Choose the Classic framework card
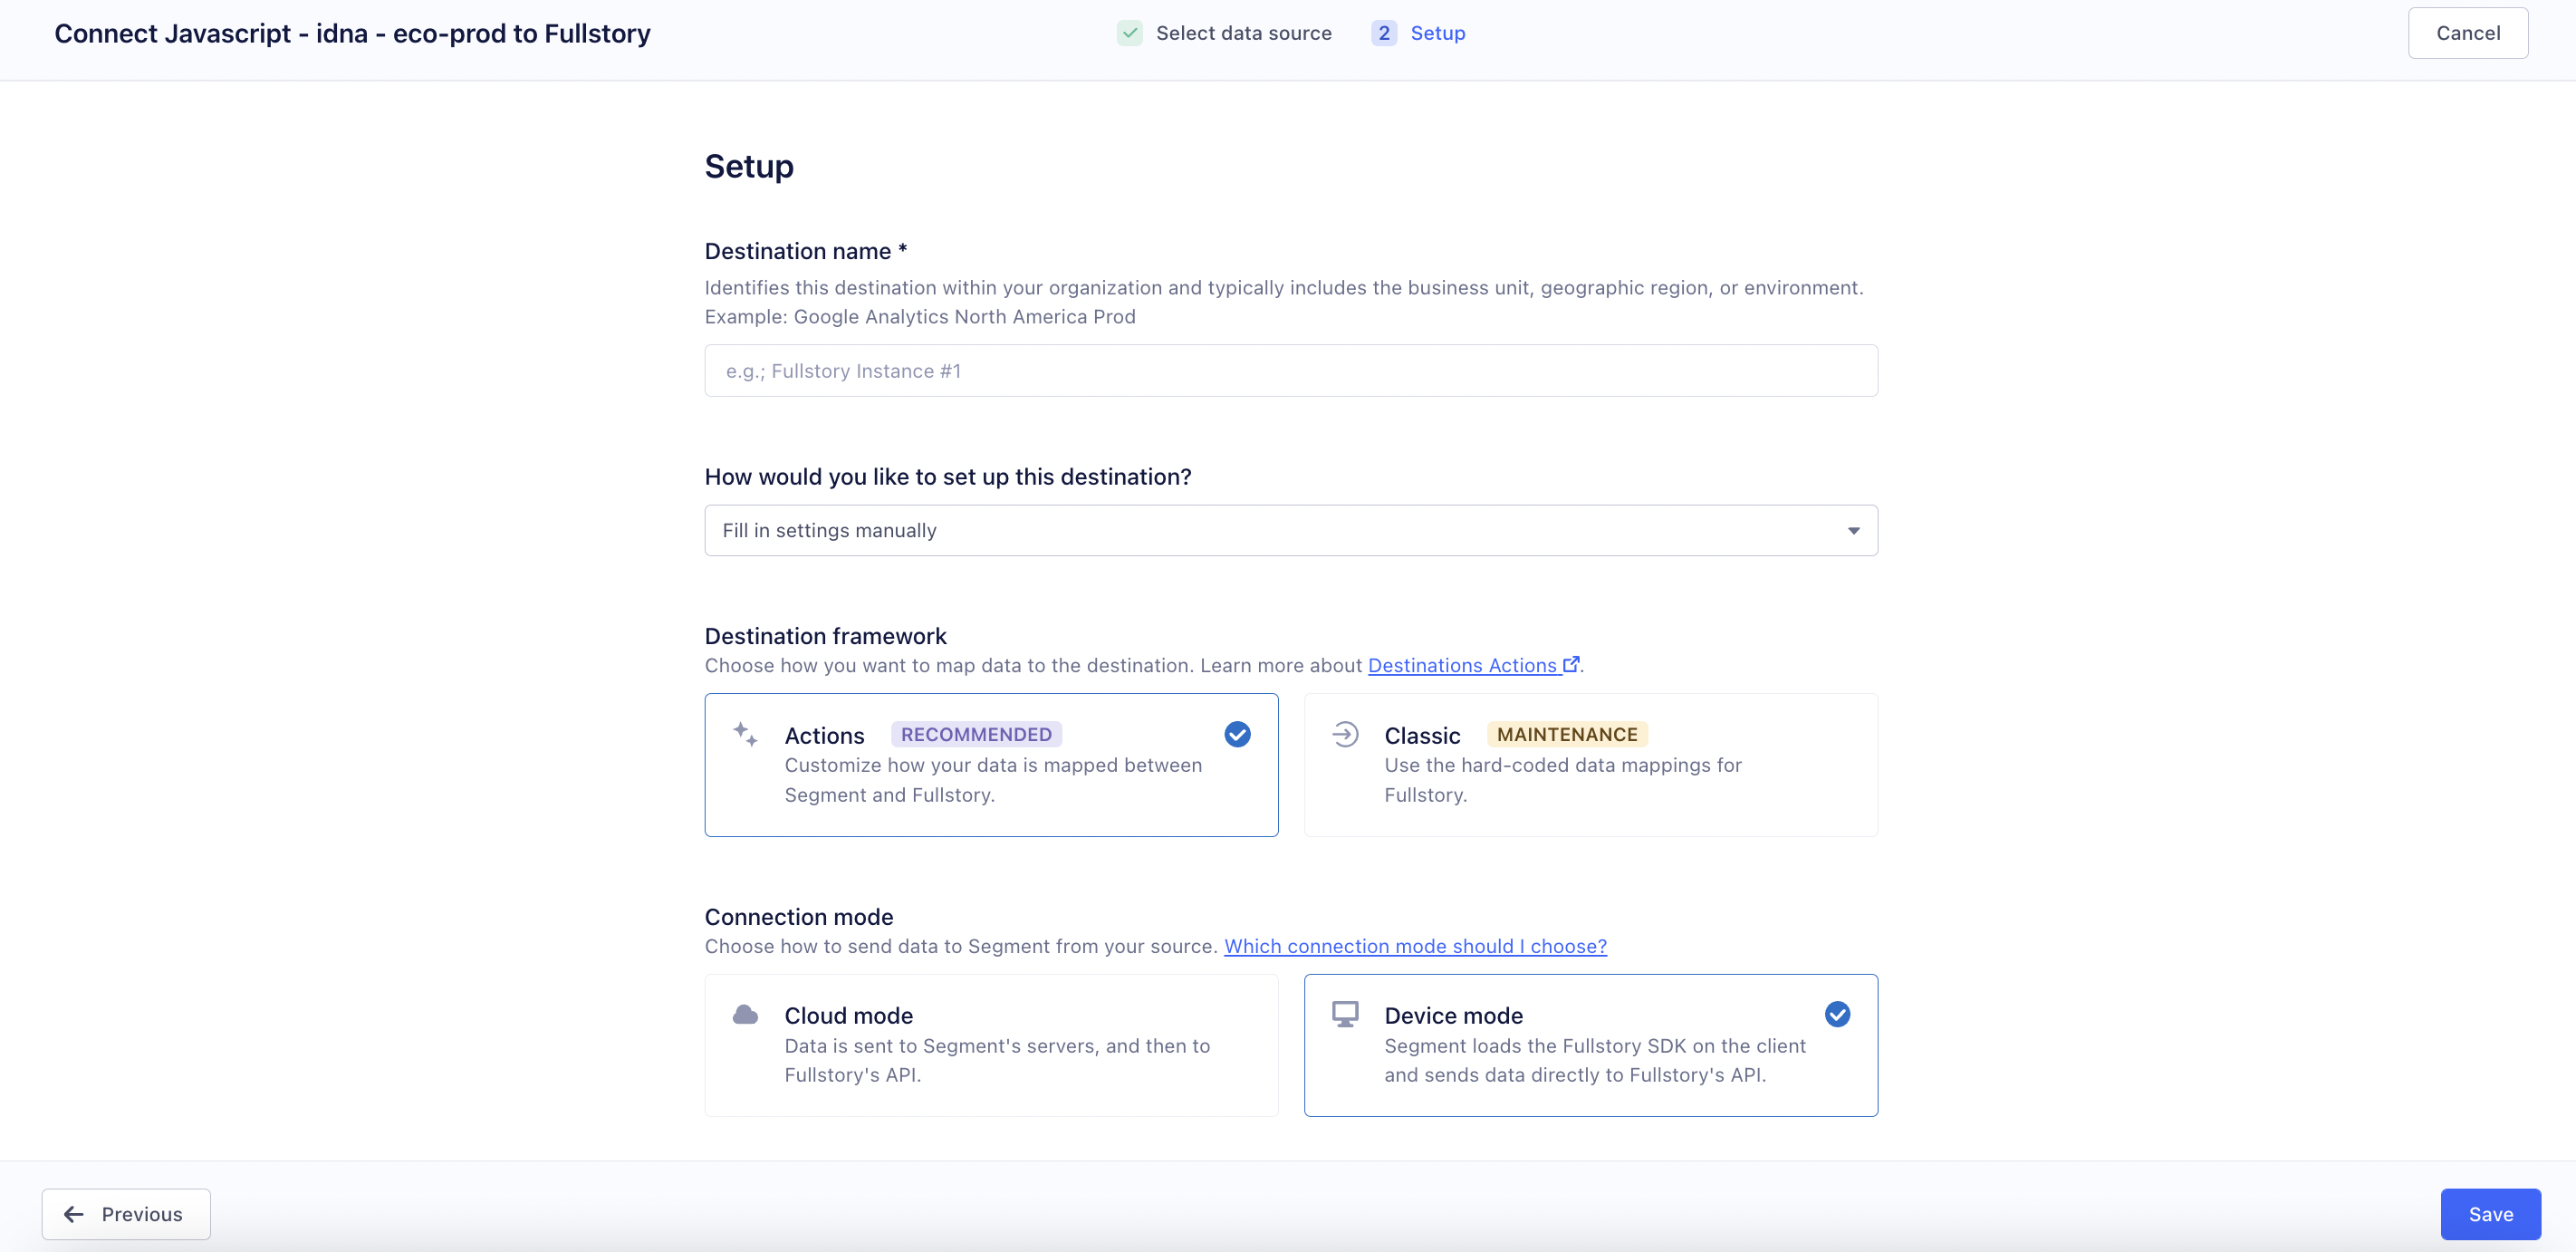 [1590, 765]
